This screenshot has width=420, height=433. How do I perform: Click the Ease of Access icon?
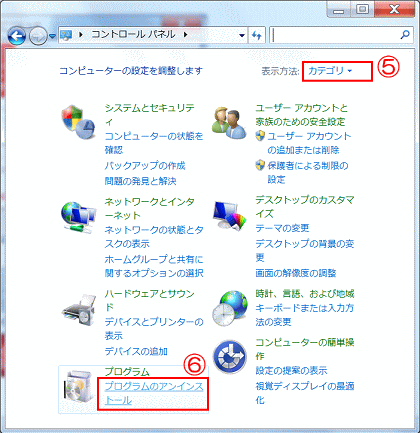coord(230,357)
